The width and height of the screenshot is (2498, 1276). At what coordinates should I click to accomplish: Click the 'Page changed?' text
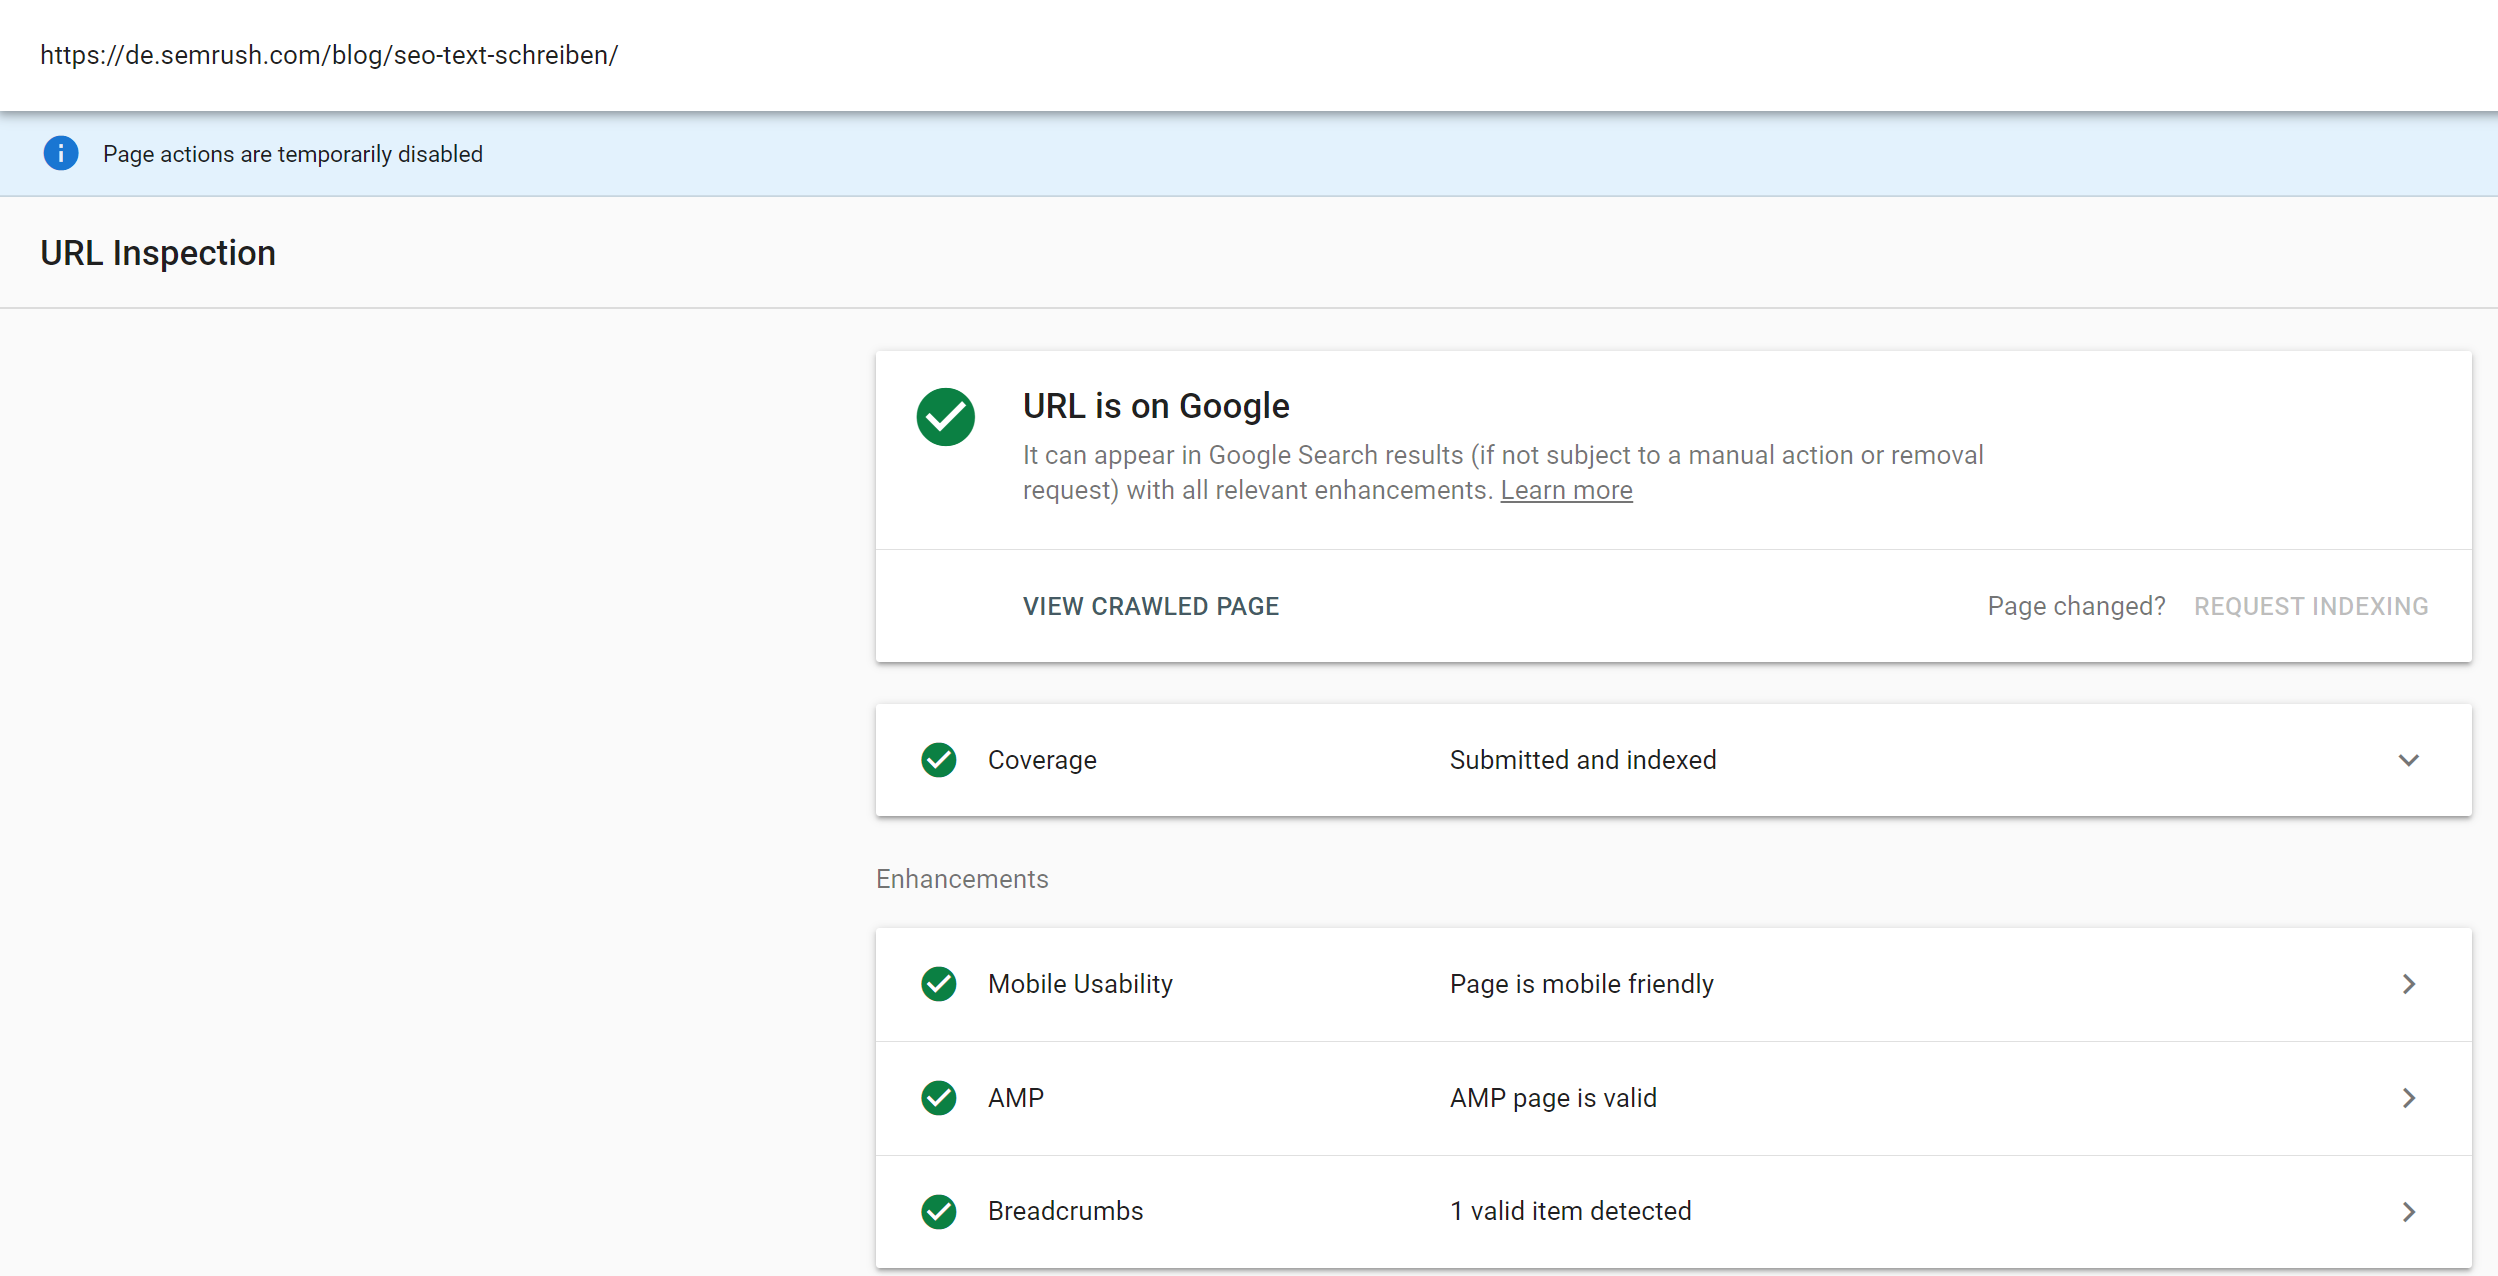point(2076,606)
